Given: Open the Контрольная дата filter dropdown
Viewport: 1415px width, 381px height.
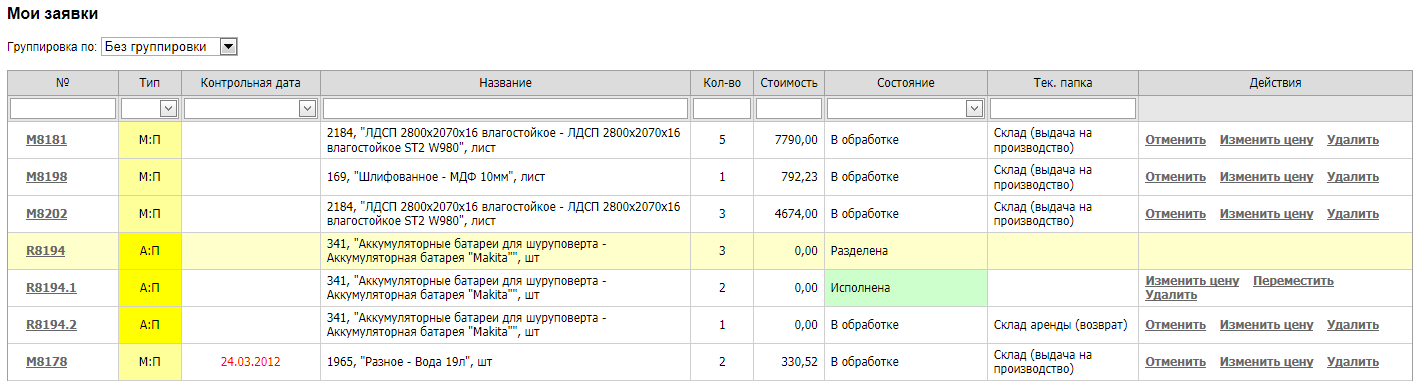Looking at the screenshot, I should [x=251, y=108].
